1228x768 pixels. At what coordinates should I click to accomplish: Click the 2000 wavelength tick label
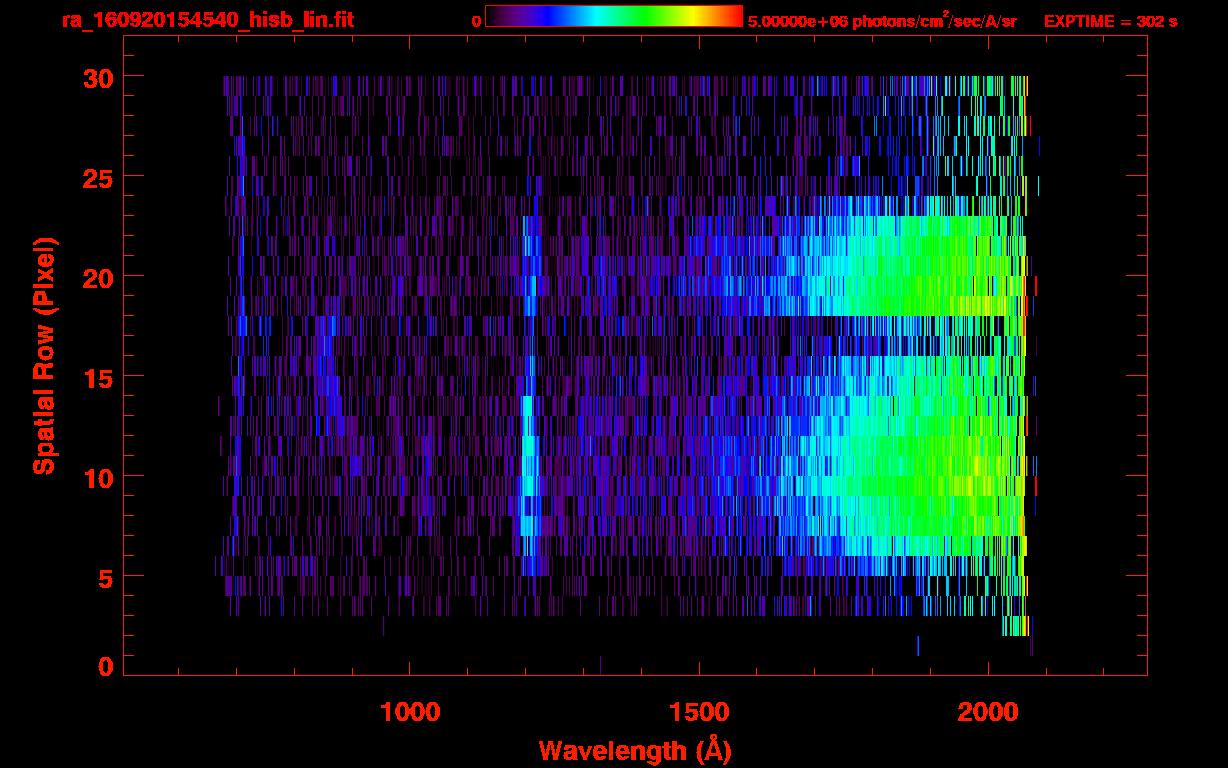click(x=988, y=712)
